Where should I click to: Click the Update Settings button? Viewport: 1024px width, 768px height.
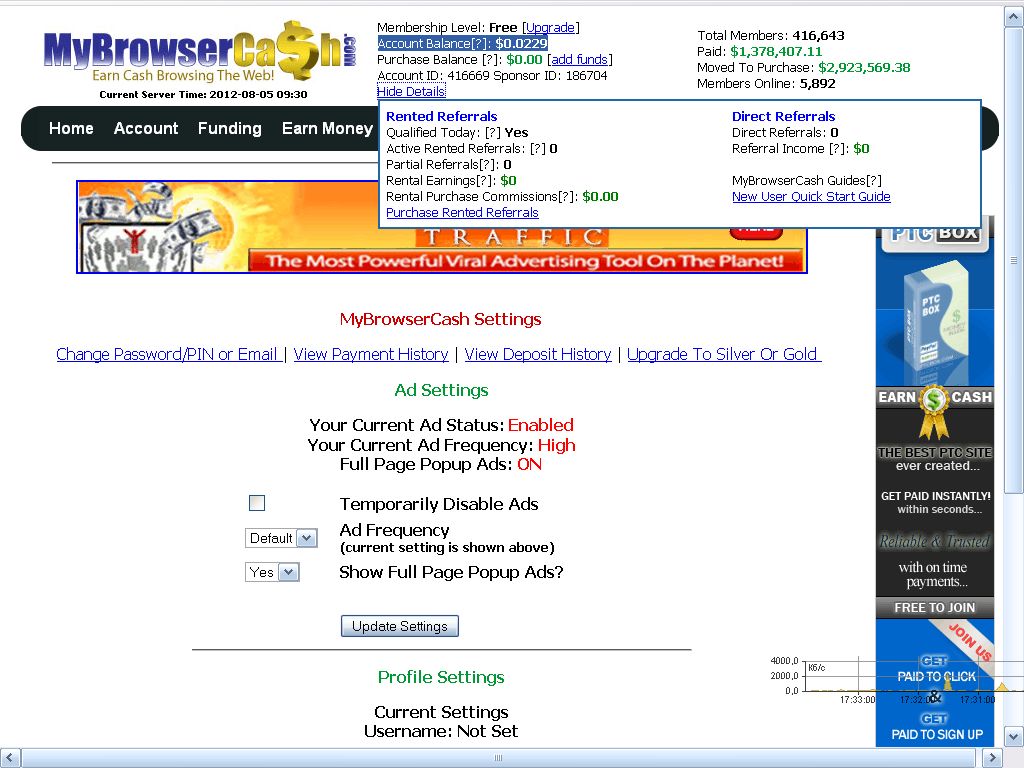click(x=400, y=626)
